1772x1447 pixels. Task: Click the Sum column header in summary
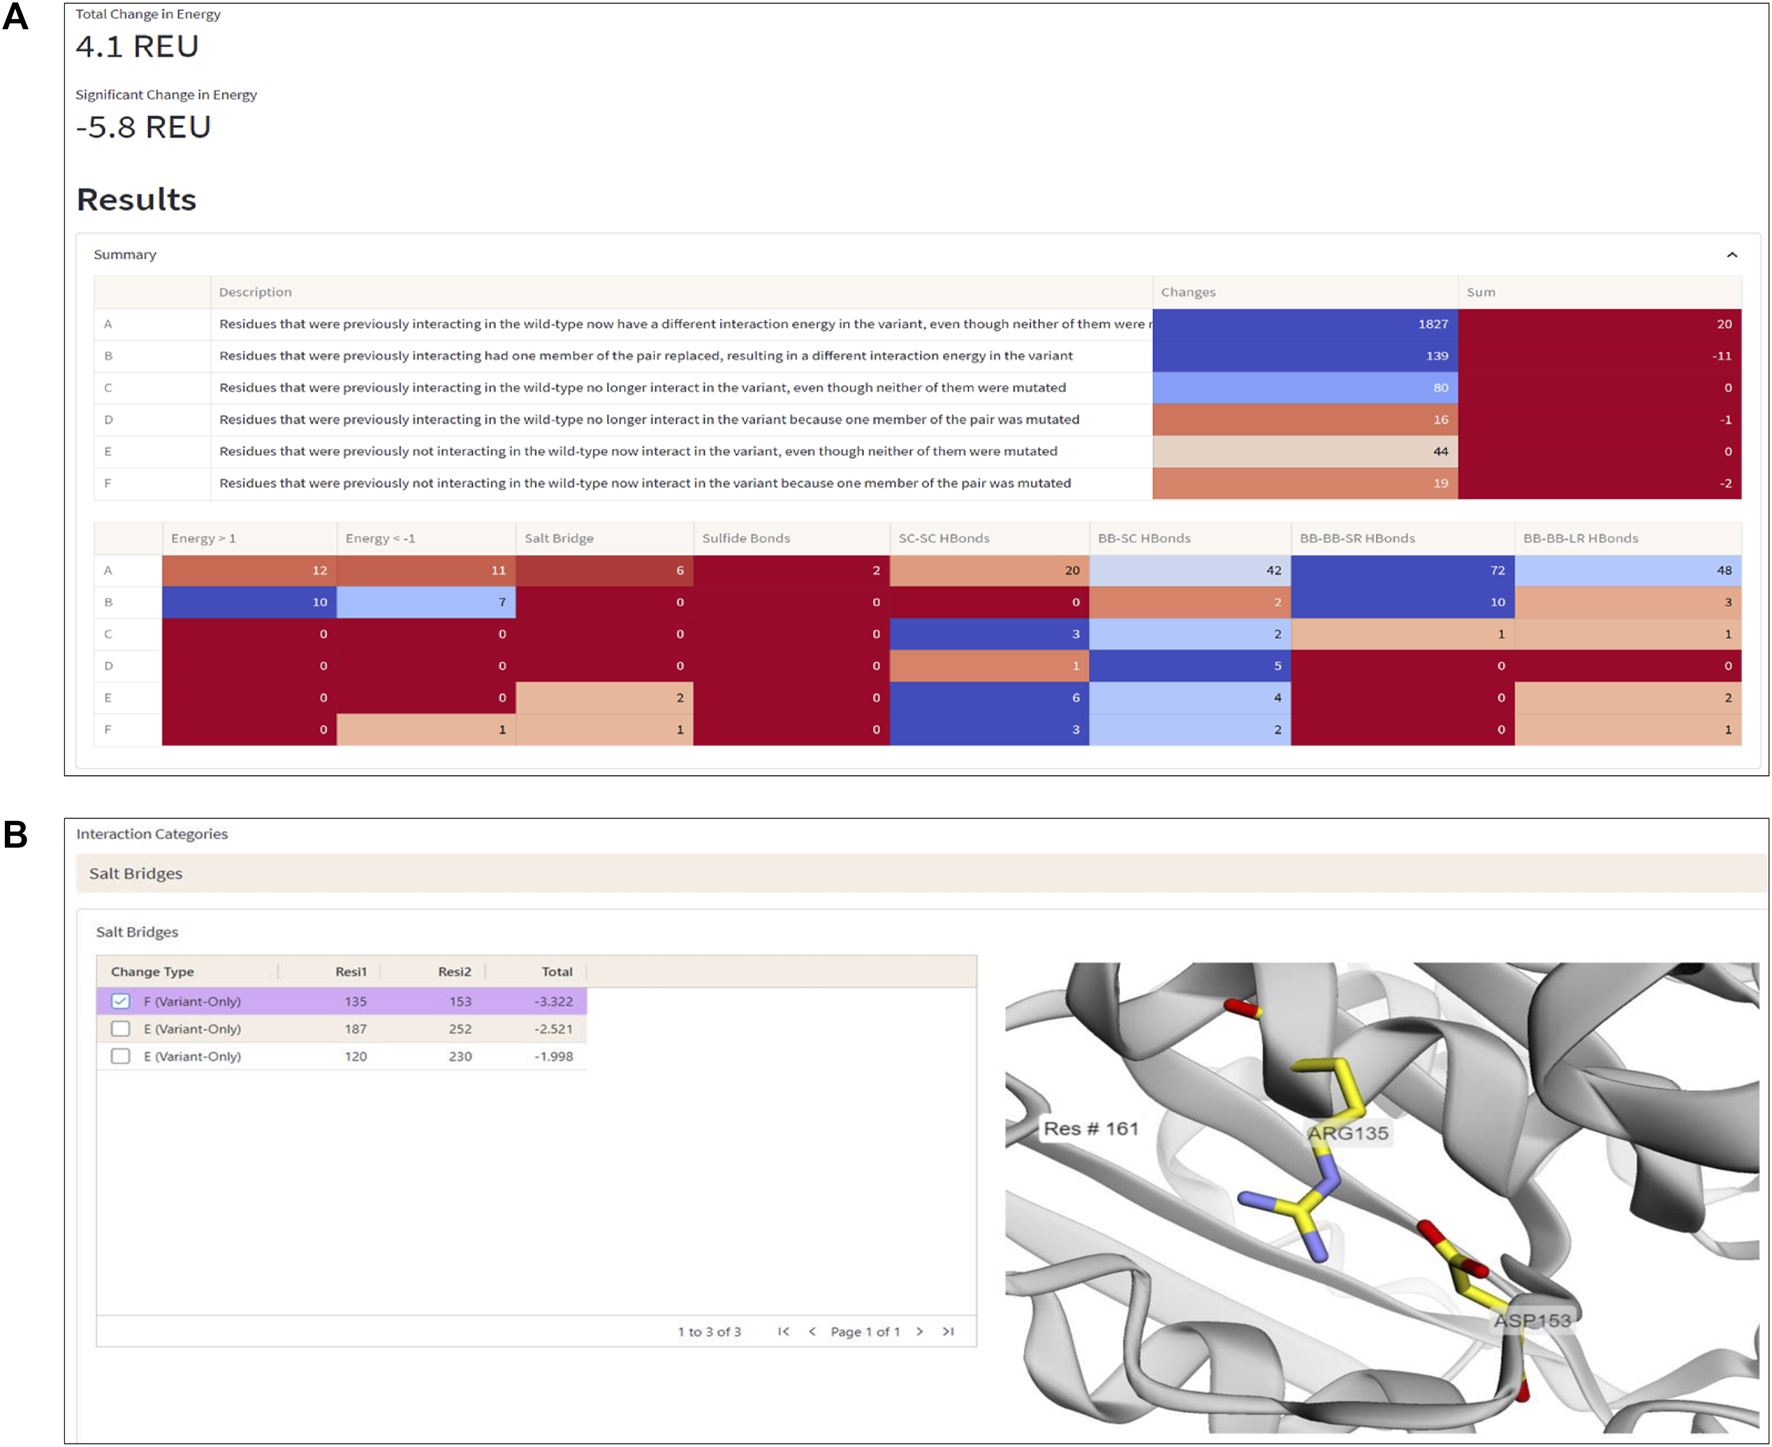pyautogui.click(x=1481, y=292)
